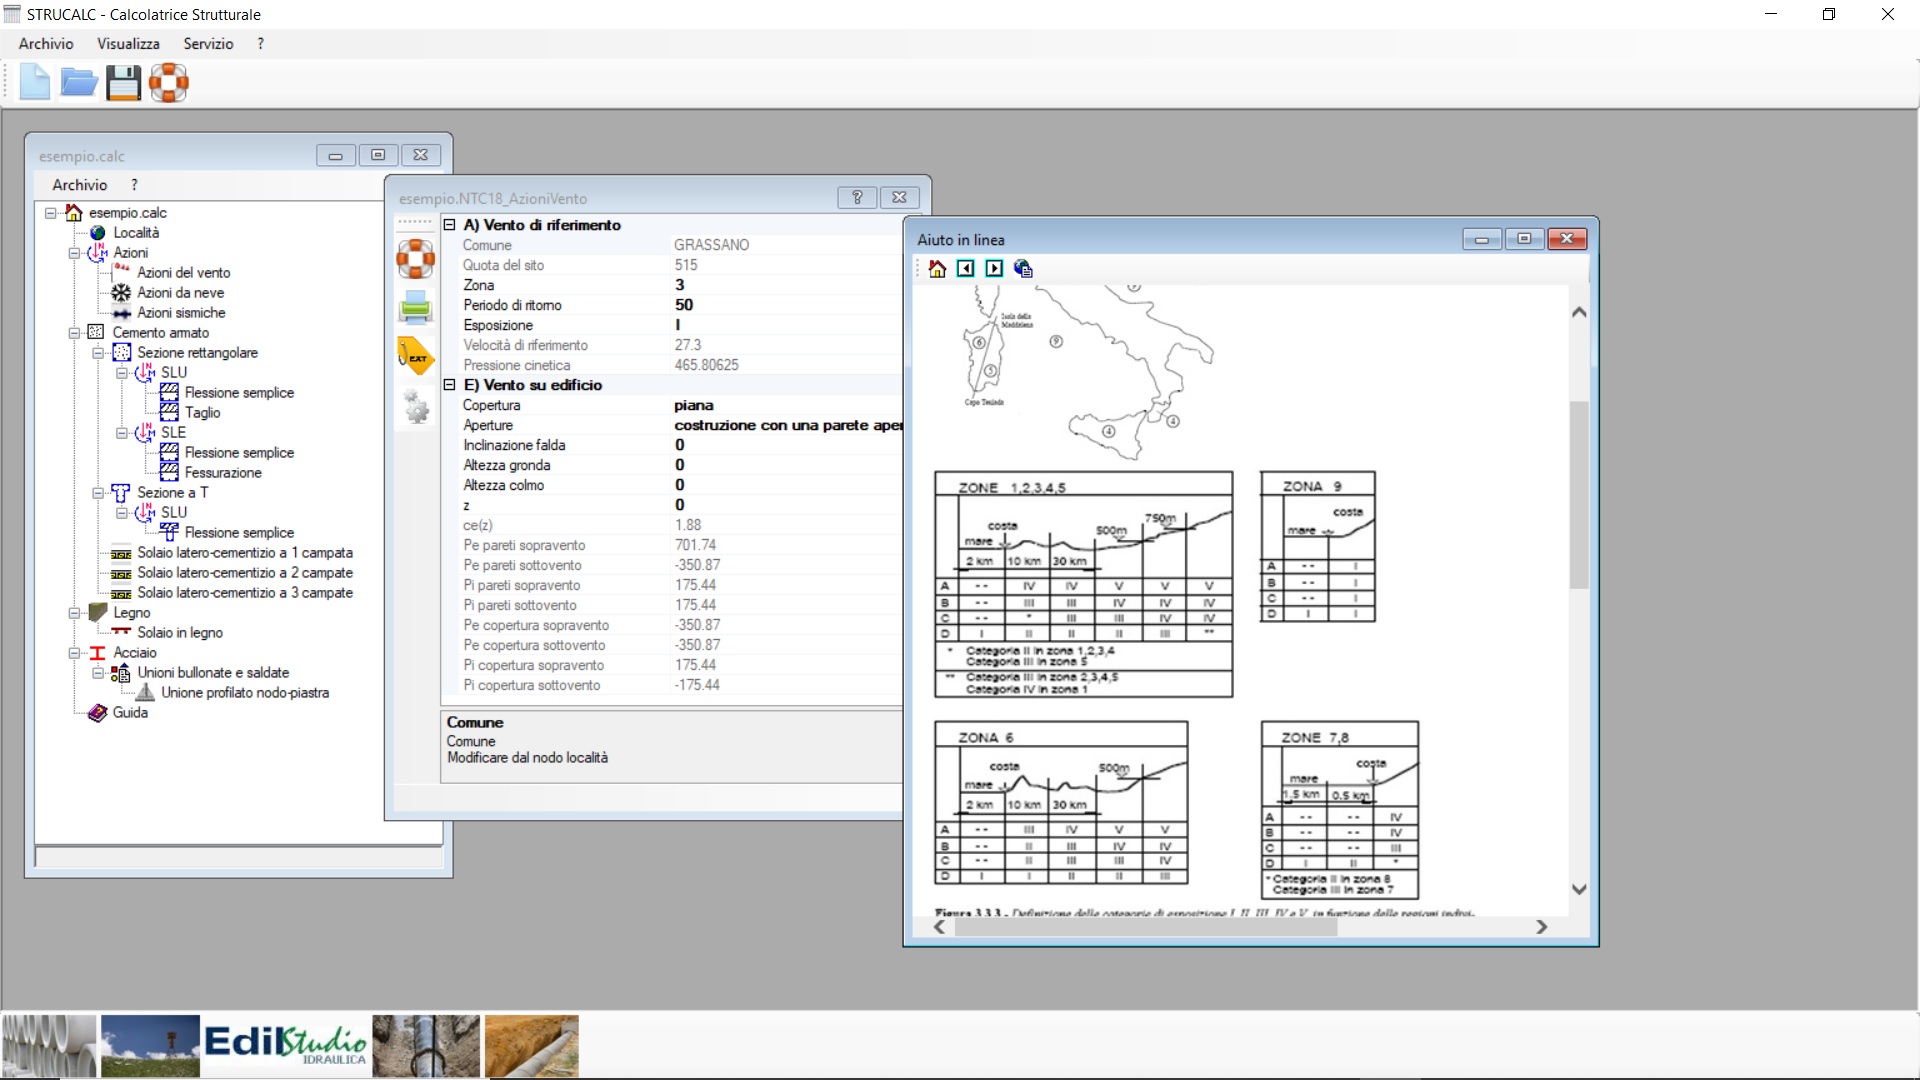
Task: Collapse the Acciaio tree node
Action: 74,653
